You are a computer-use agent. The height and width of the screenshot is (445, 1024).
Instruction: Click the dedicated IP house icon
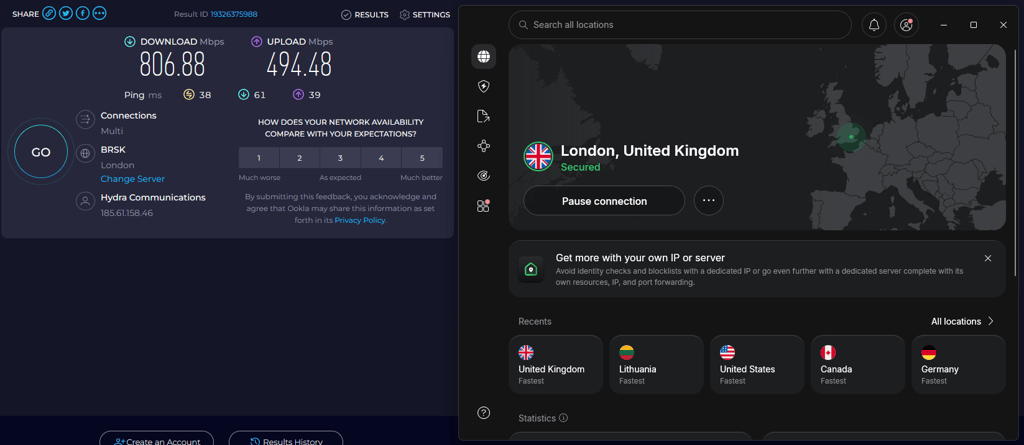(531, 269)
